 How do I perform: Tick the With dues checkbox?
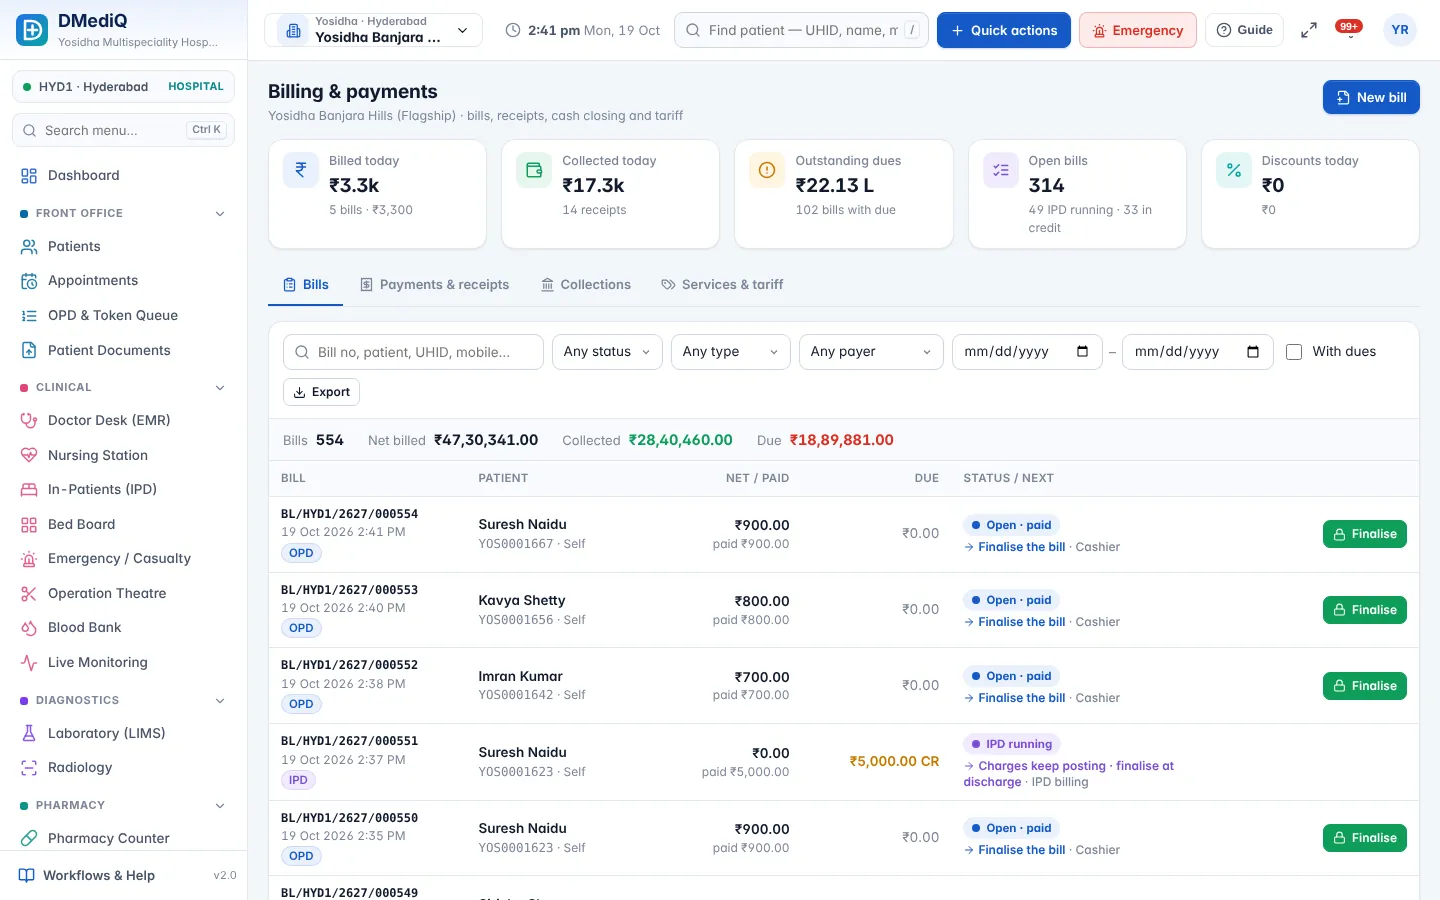(x=1294, y=352)
